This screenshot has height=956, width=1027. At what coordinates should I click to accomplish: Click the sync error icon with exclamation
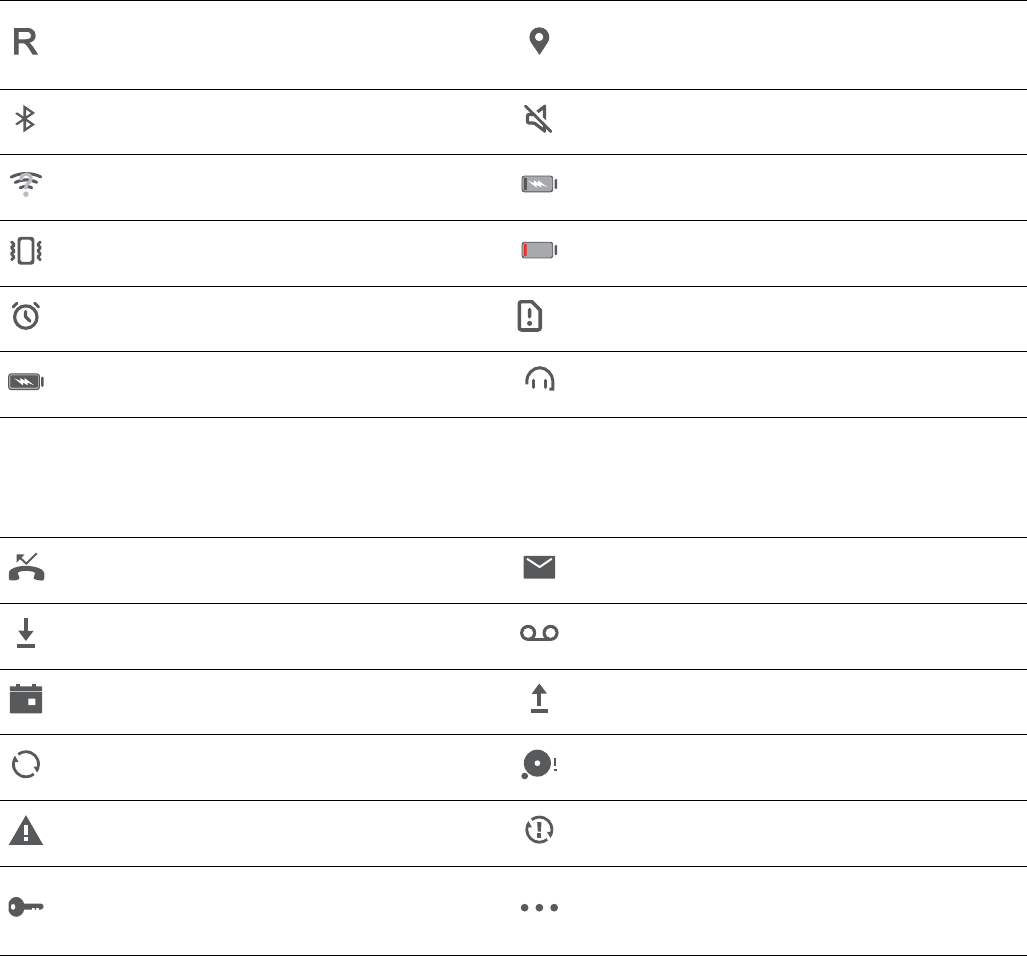(539, 831)
